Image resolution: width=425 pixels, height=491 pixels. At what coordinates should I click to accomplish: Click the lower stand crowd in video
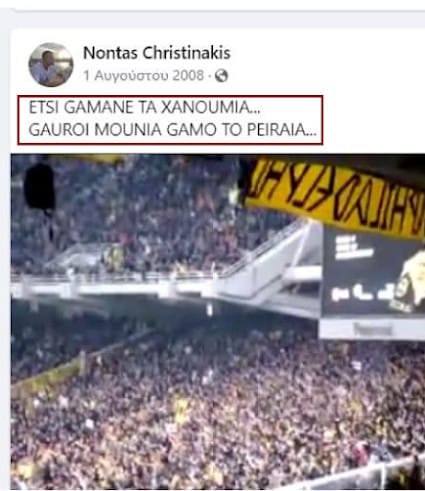click(217, 410)
